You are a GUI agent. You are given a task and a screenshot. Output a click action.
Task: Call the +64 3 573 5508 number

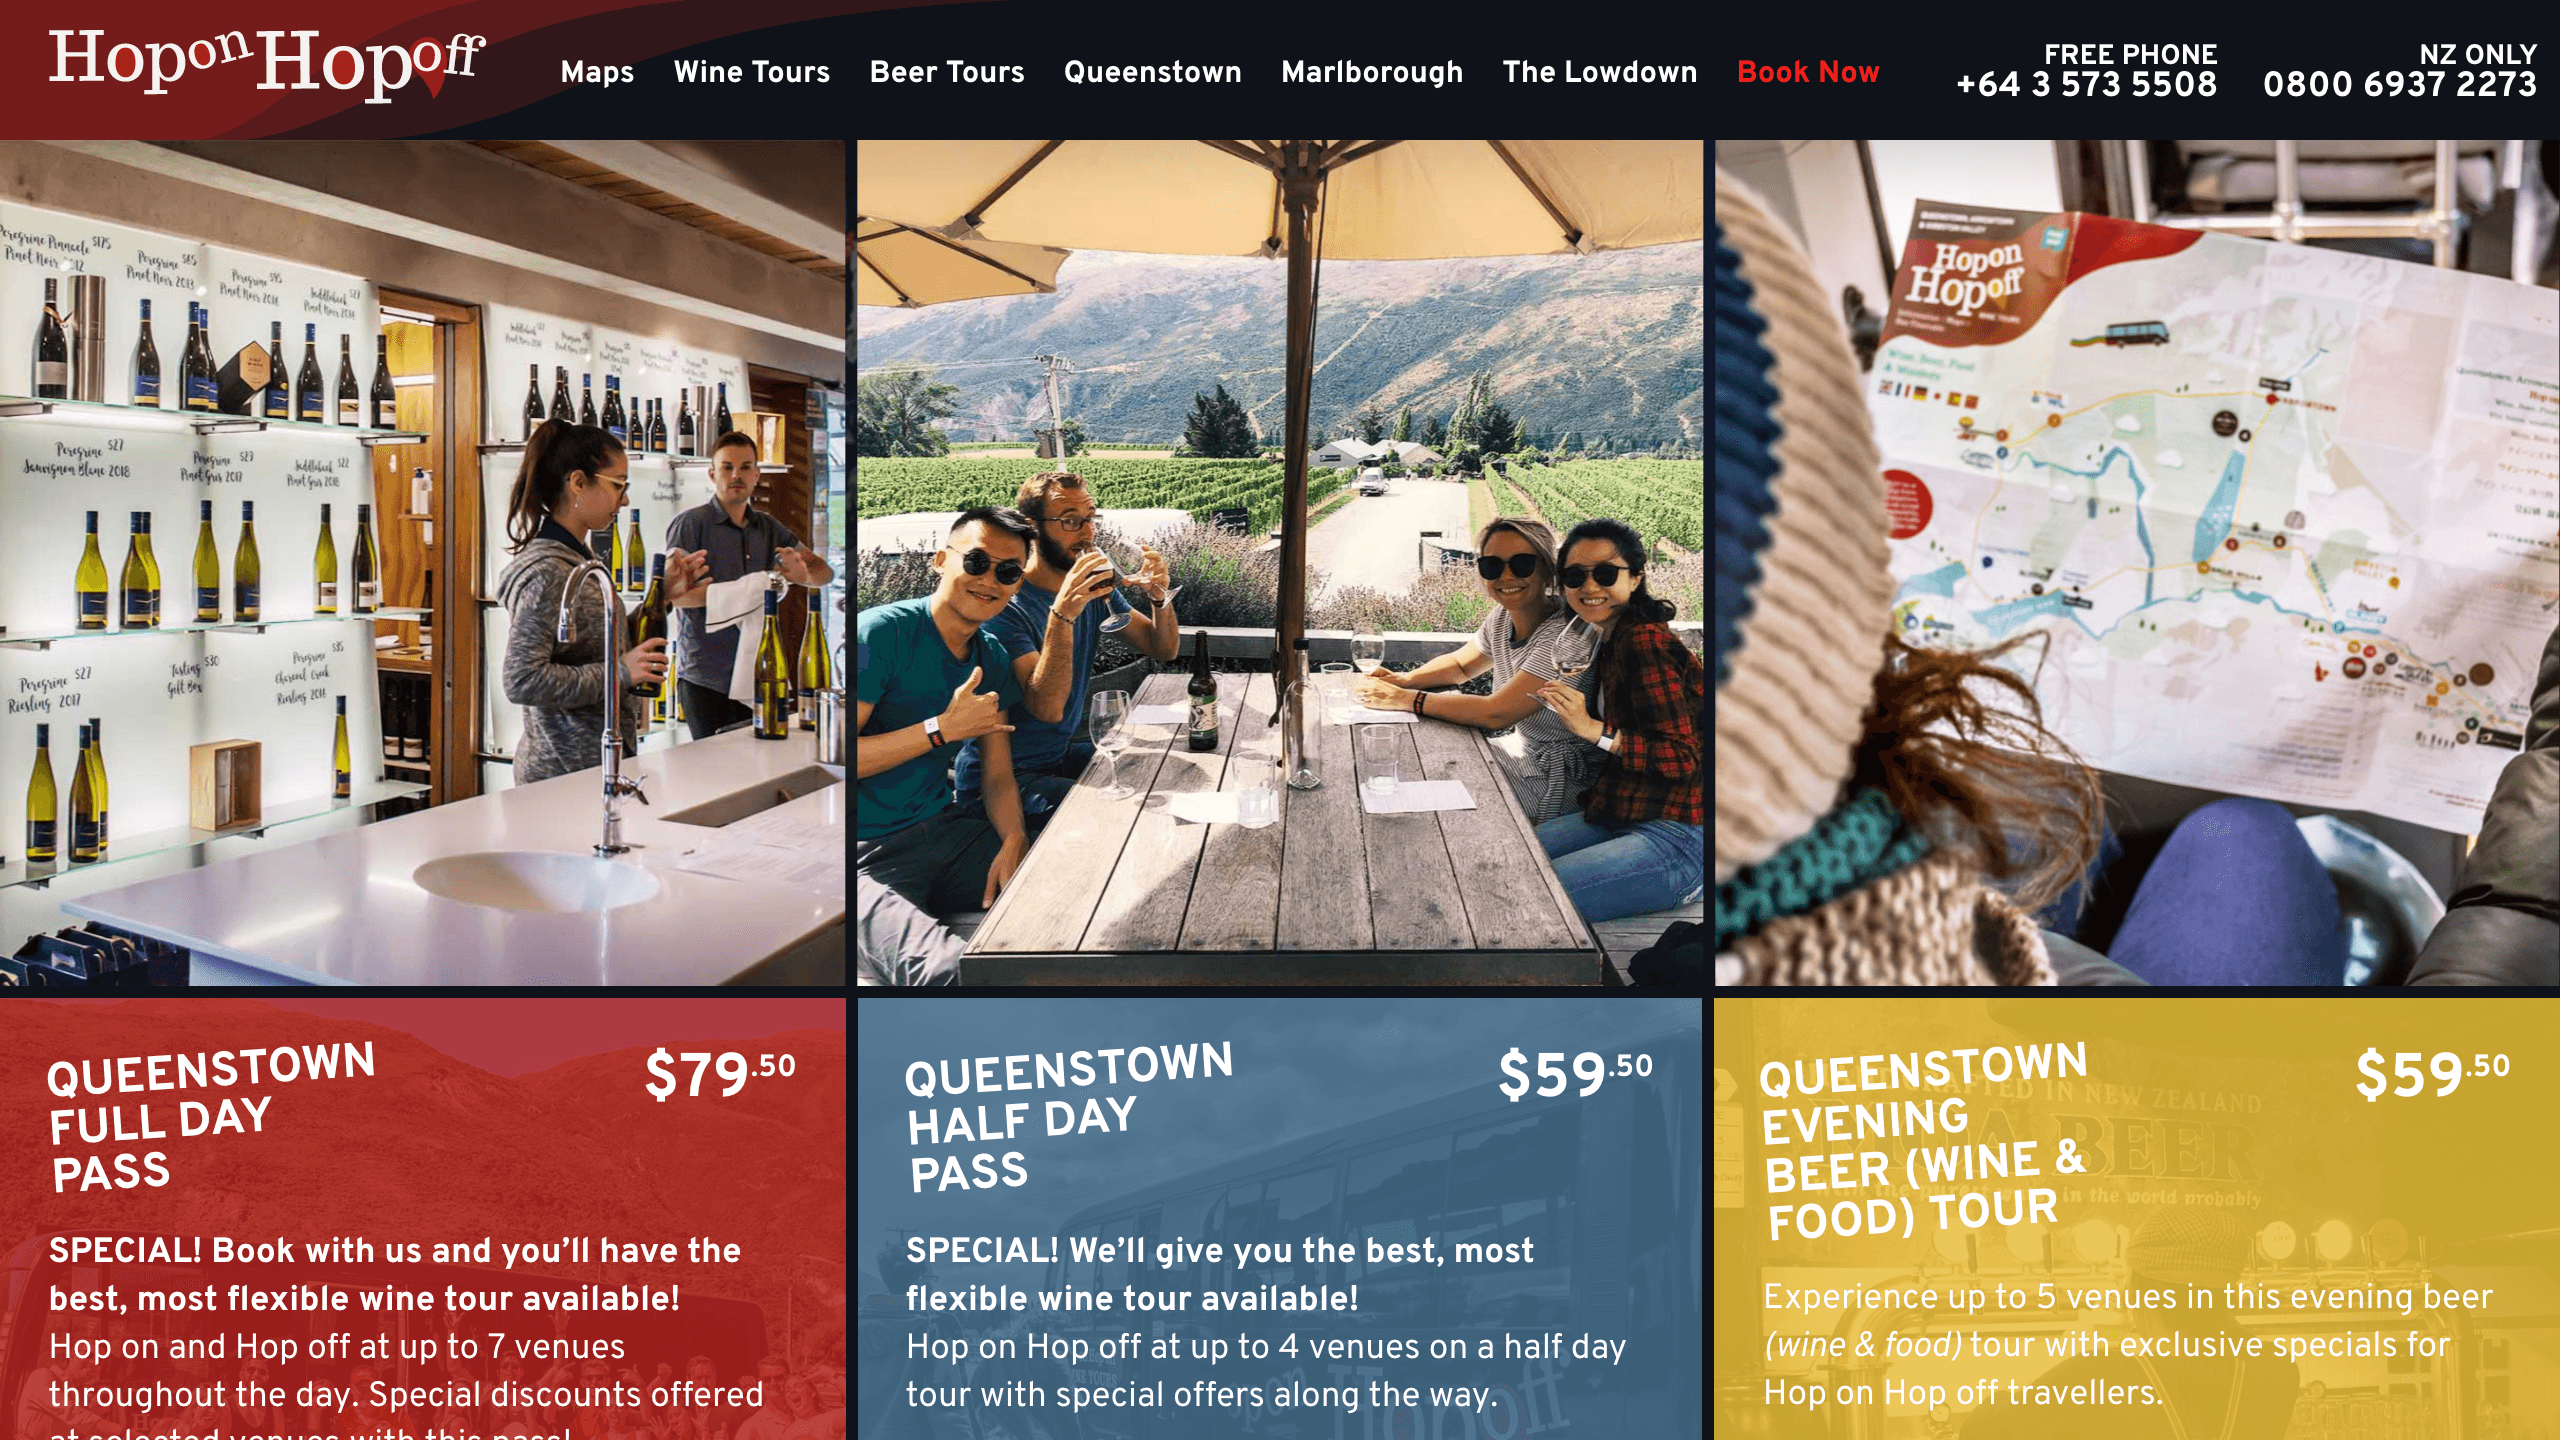2086,84
